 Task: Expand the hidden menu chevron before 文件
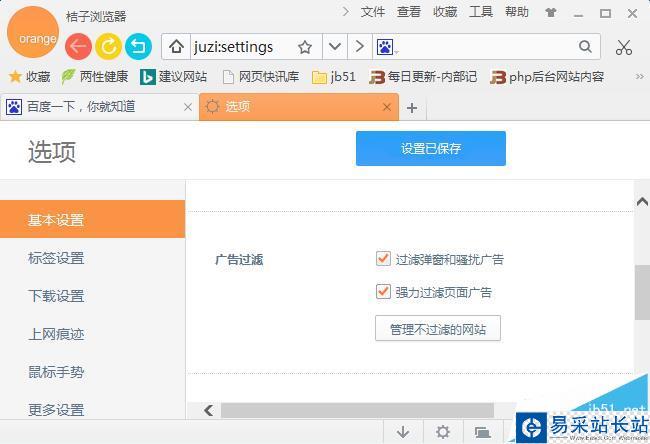click(345, 12)
